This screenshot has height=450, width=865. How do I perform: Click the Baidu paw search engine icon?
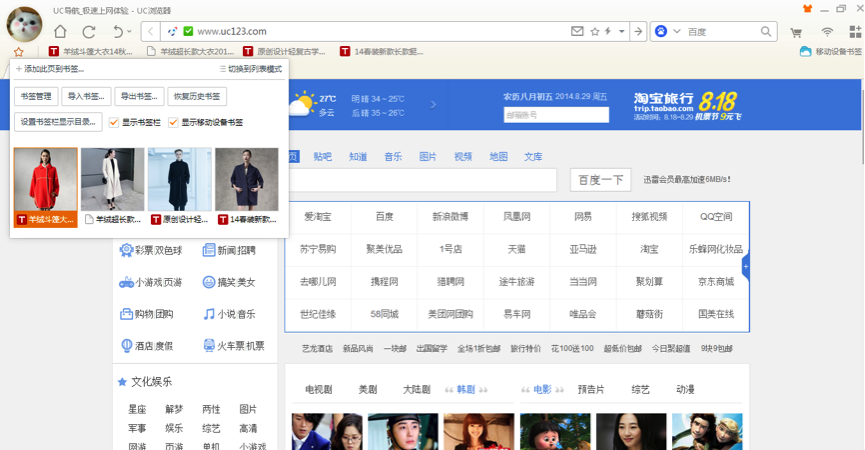661,31
